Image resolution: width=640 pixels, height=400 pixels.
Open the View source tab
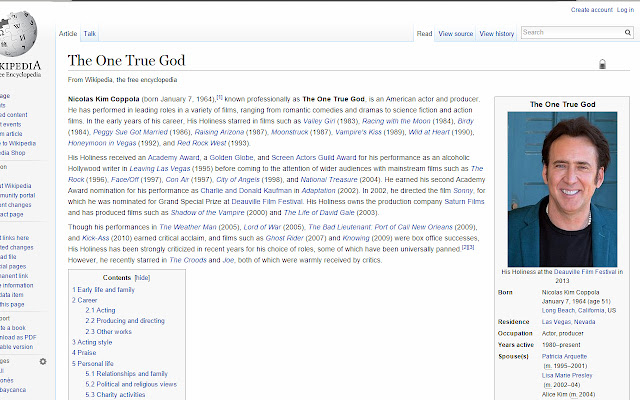pos(456,34)
